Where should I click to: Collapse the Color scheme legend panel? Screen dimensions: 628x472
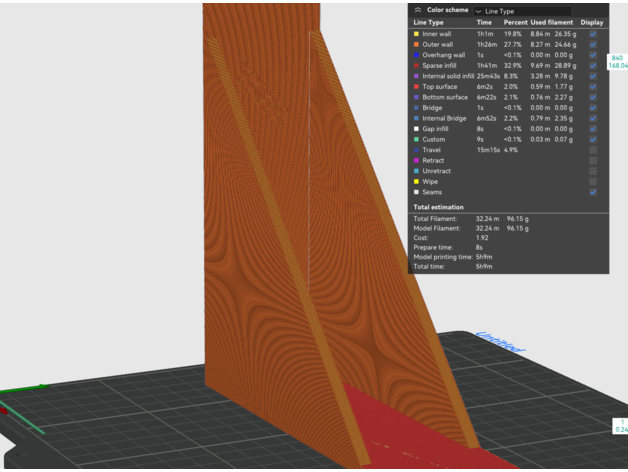click(x=417, y=9)
